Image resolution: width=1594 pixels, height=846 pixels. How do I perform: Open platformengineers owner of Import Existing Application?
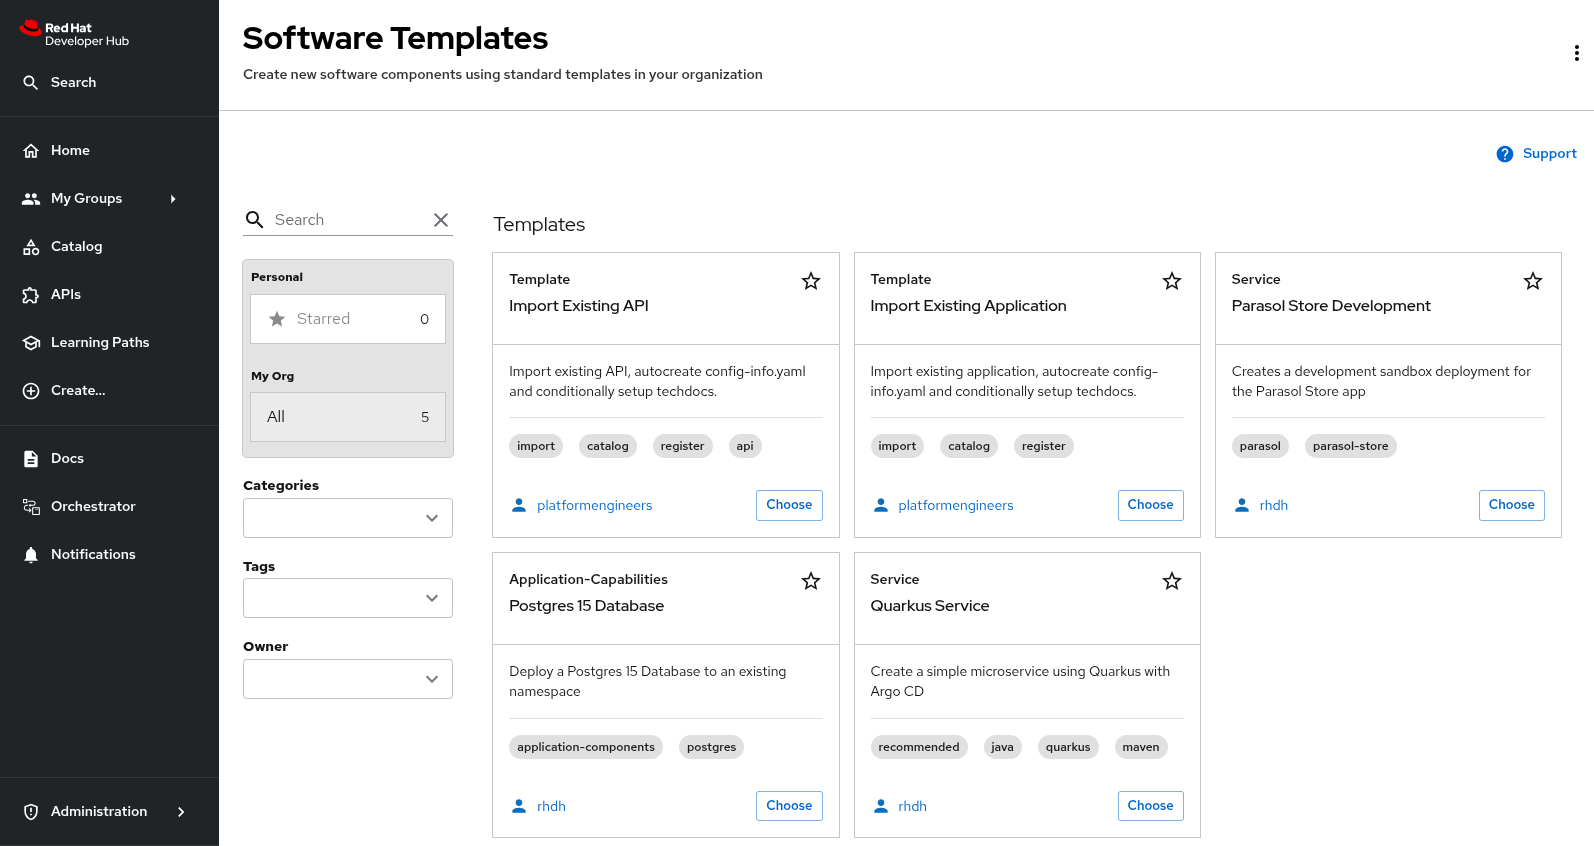[x=955, y=506]
